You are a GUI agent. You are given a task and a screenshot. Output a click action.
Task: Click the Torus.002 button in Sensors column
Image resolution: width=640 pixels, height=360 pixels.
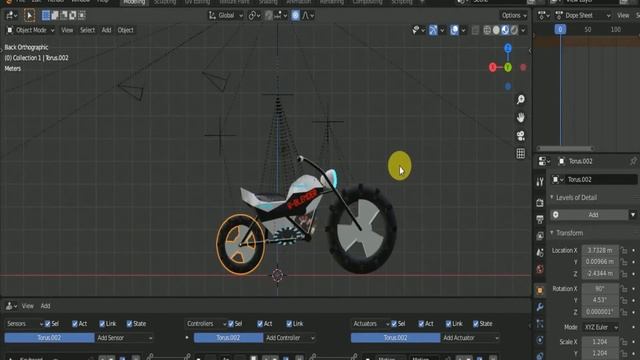pyautogui.click(x=49, y=338)
